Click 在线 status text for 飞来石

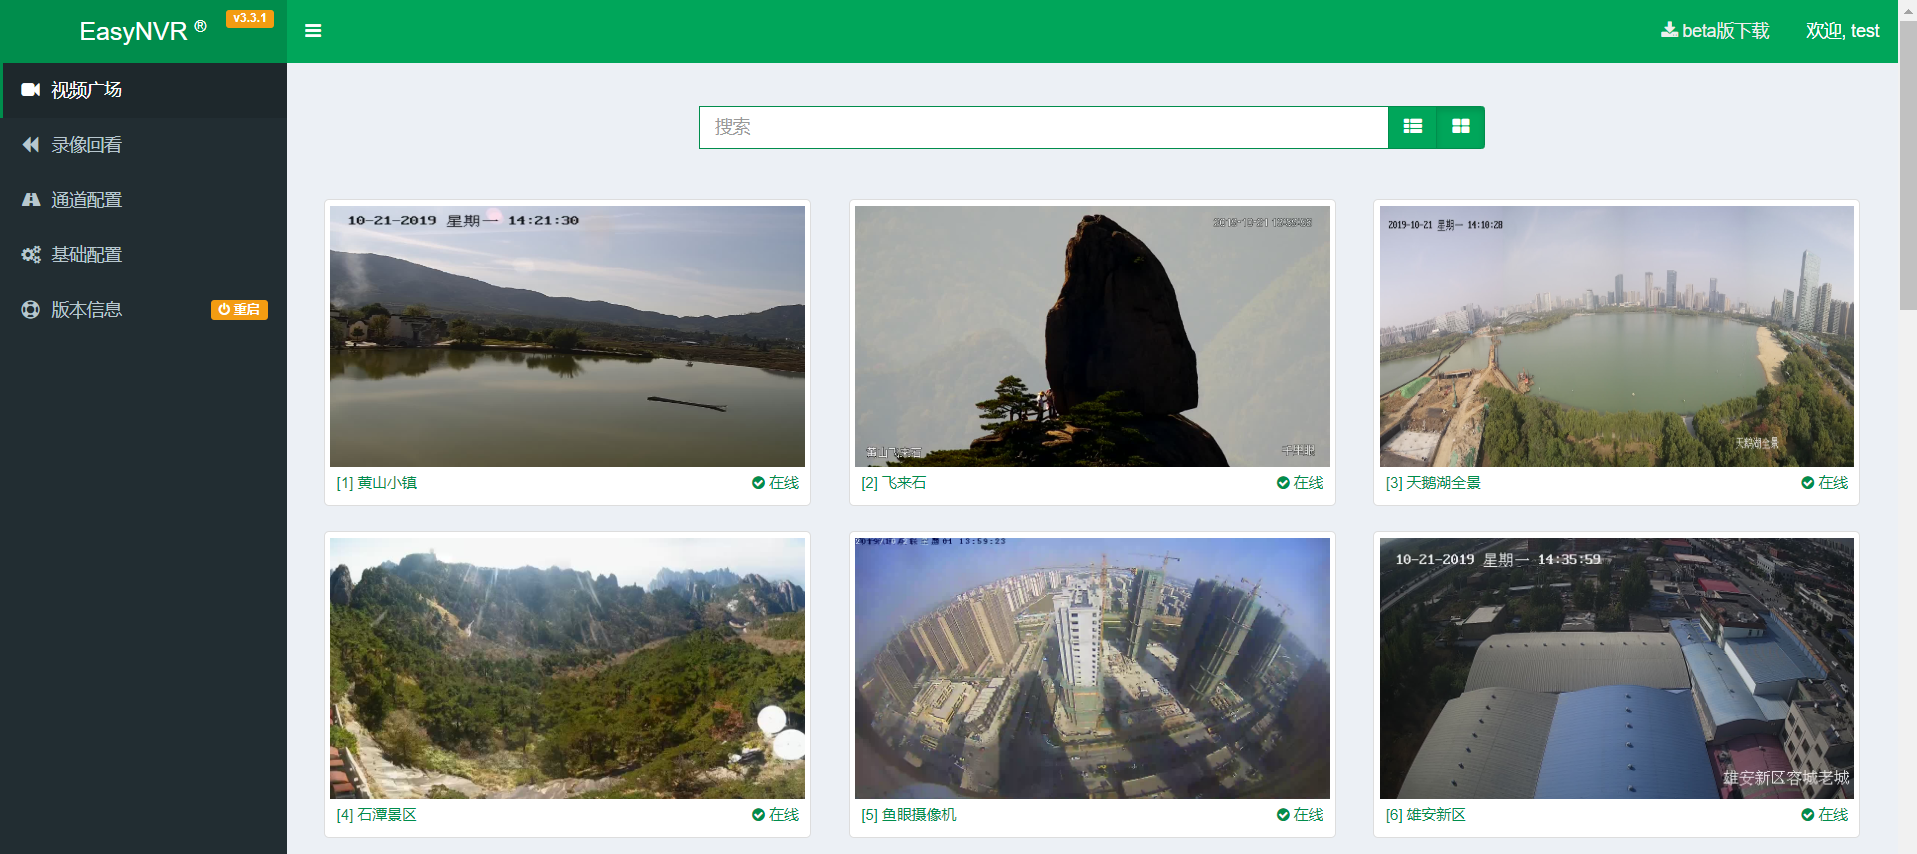(1309, 483)
